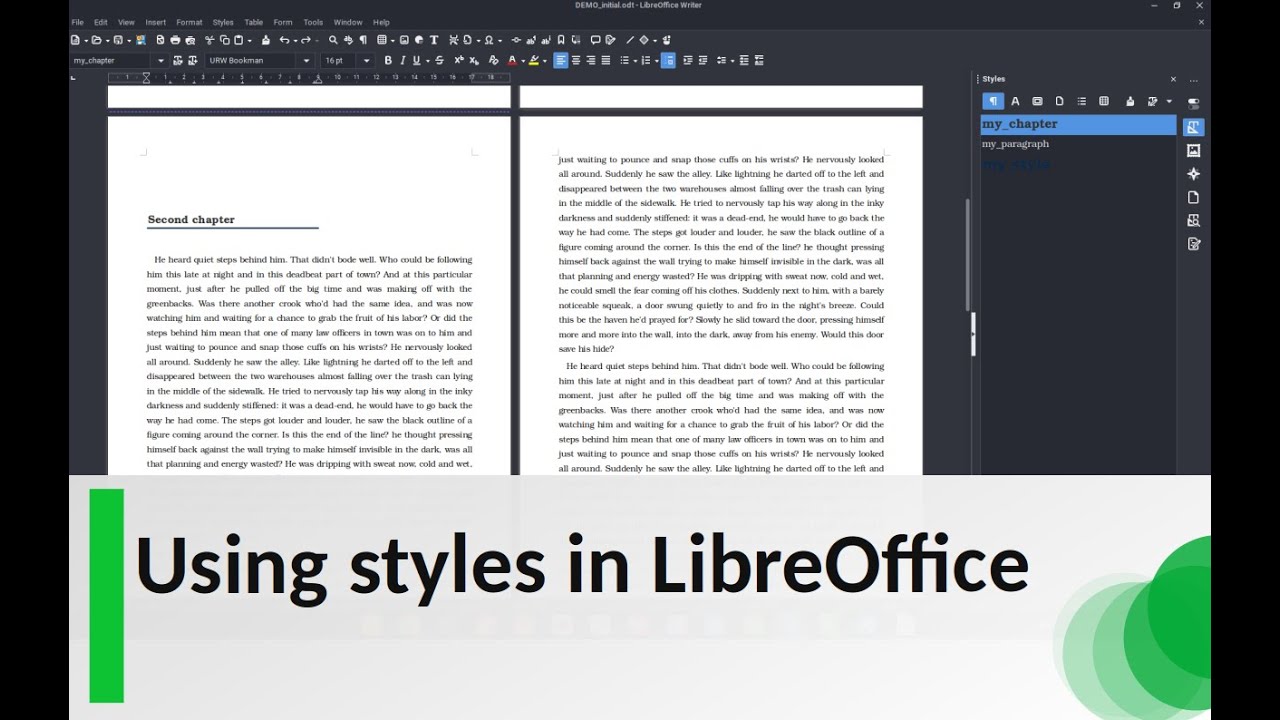Select my_chapter style in list
This screenshot has height=720, width=1280.
[1079, 125]
